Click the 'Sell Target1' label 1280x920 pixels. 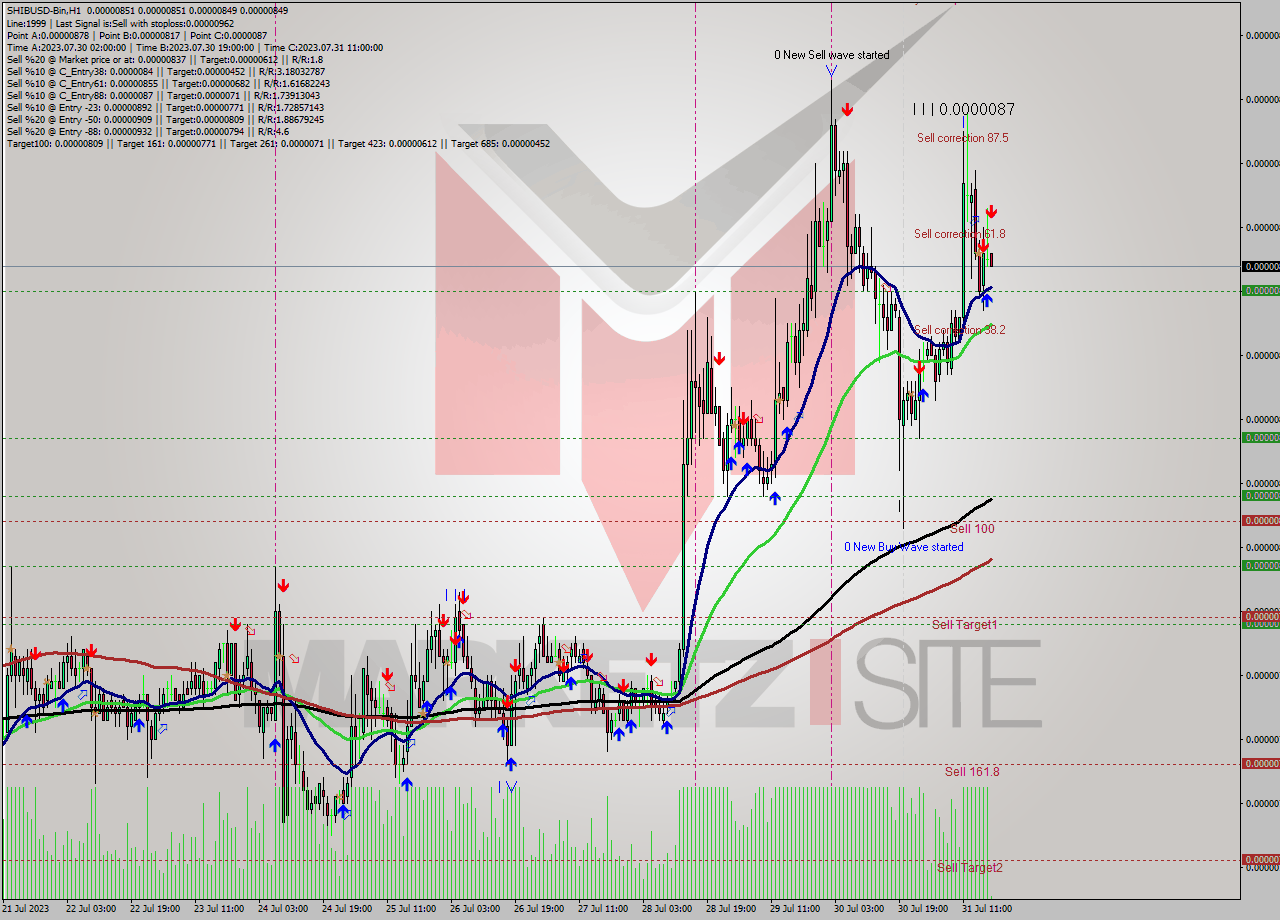click(x=964, y=624)
